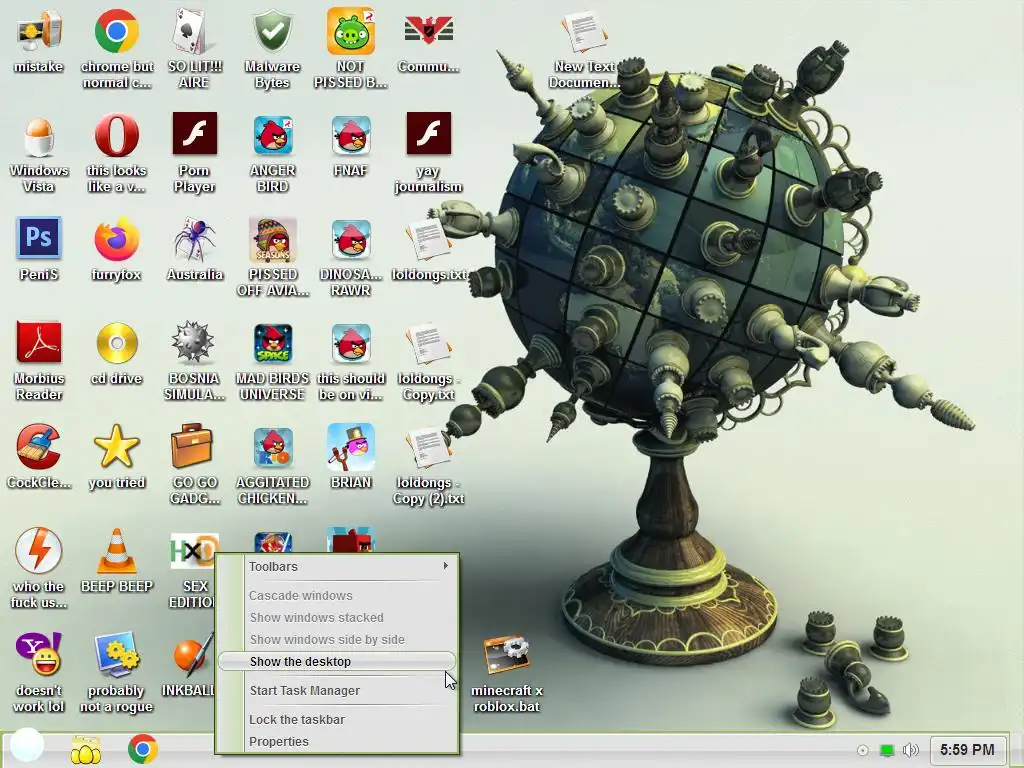Open the 'probably not a rogue' gears icon
The image size is (1024, 768).
[x=116, y=654]
